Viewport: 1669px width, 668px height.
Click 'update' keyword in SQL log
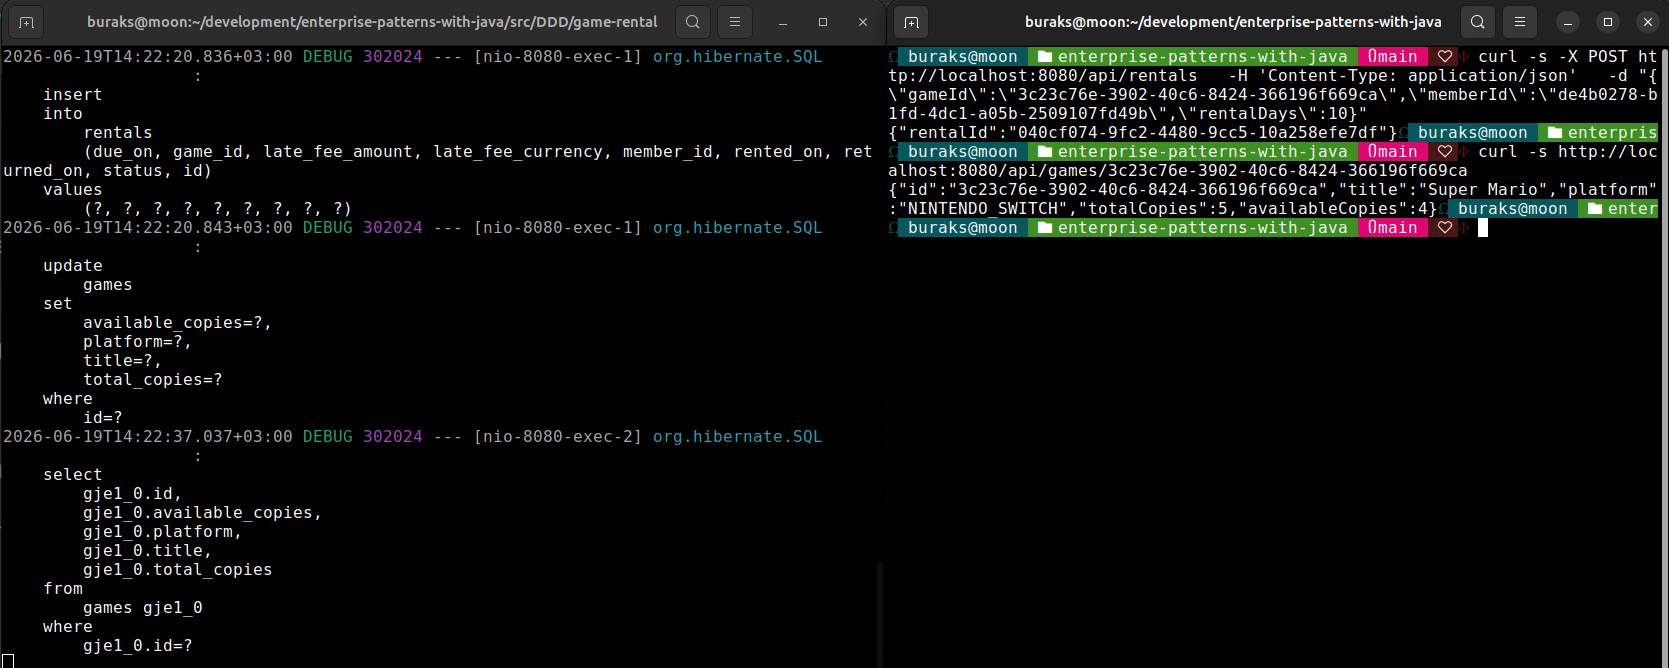72,266
